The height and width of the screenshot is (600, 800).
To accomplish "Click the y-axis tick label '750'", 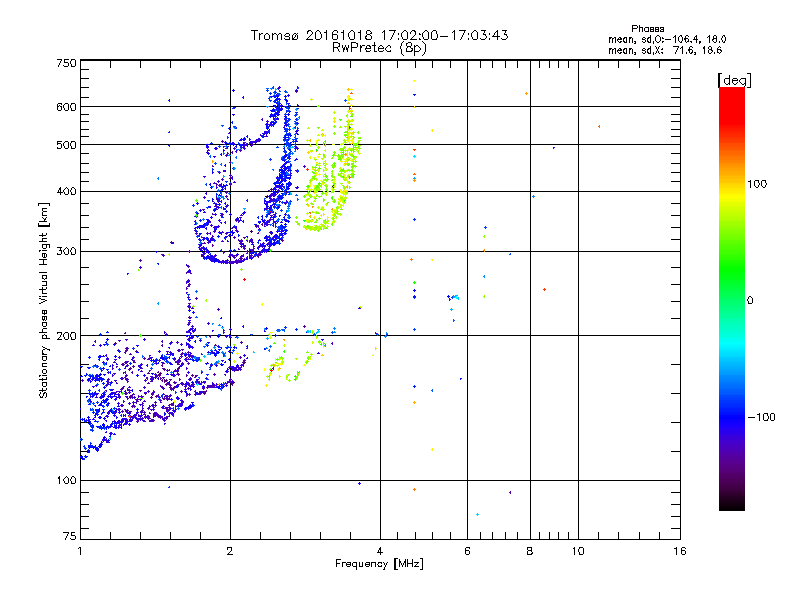I will coord(66,63).
